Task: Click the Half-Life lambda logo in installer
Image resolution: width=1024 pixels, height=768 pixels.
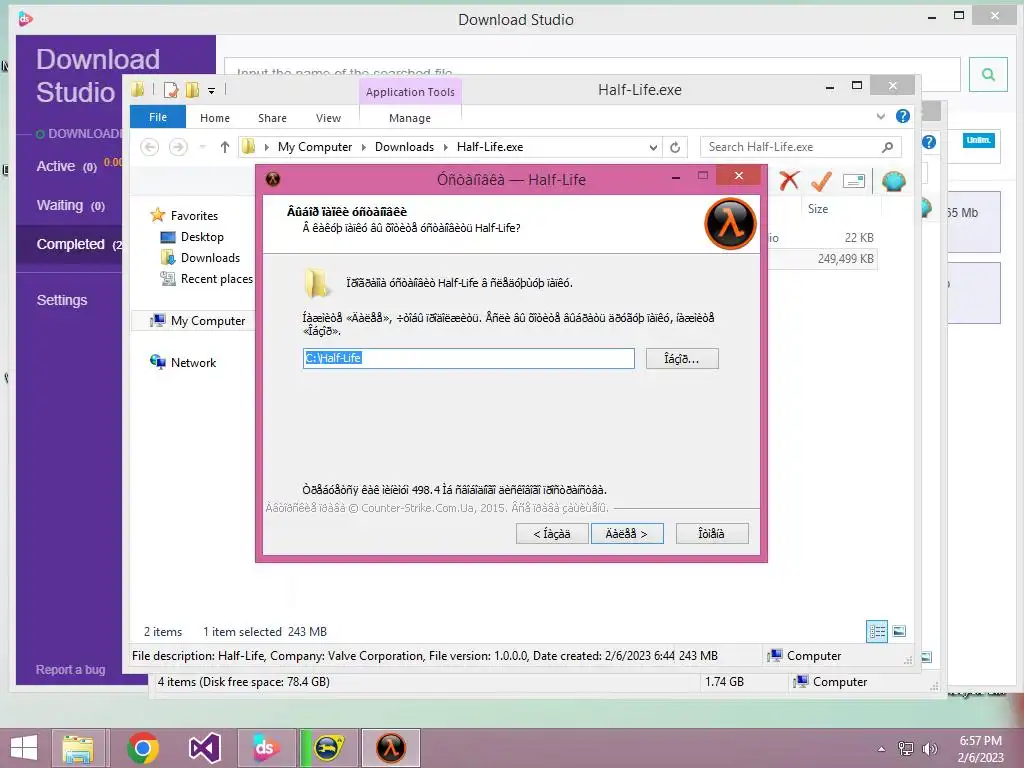Action: [730, 223]
